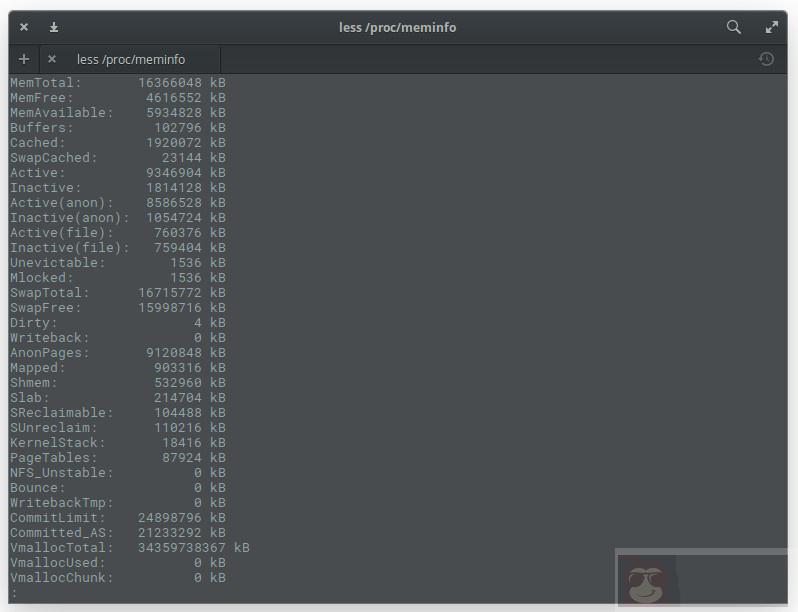Click the AnonPages 9120848 kB line
The image size is (798, 612).
(x=118, y=353)
